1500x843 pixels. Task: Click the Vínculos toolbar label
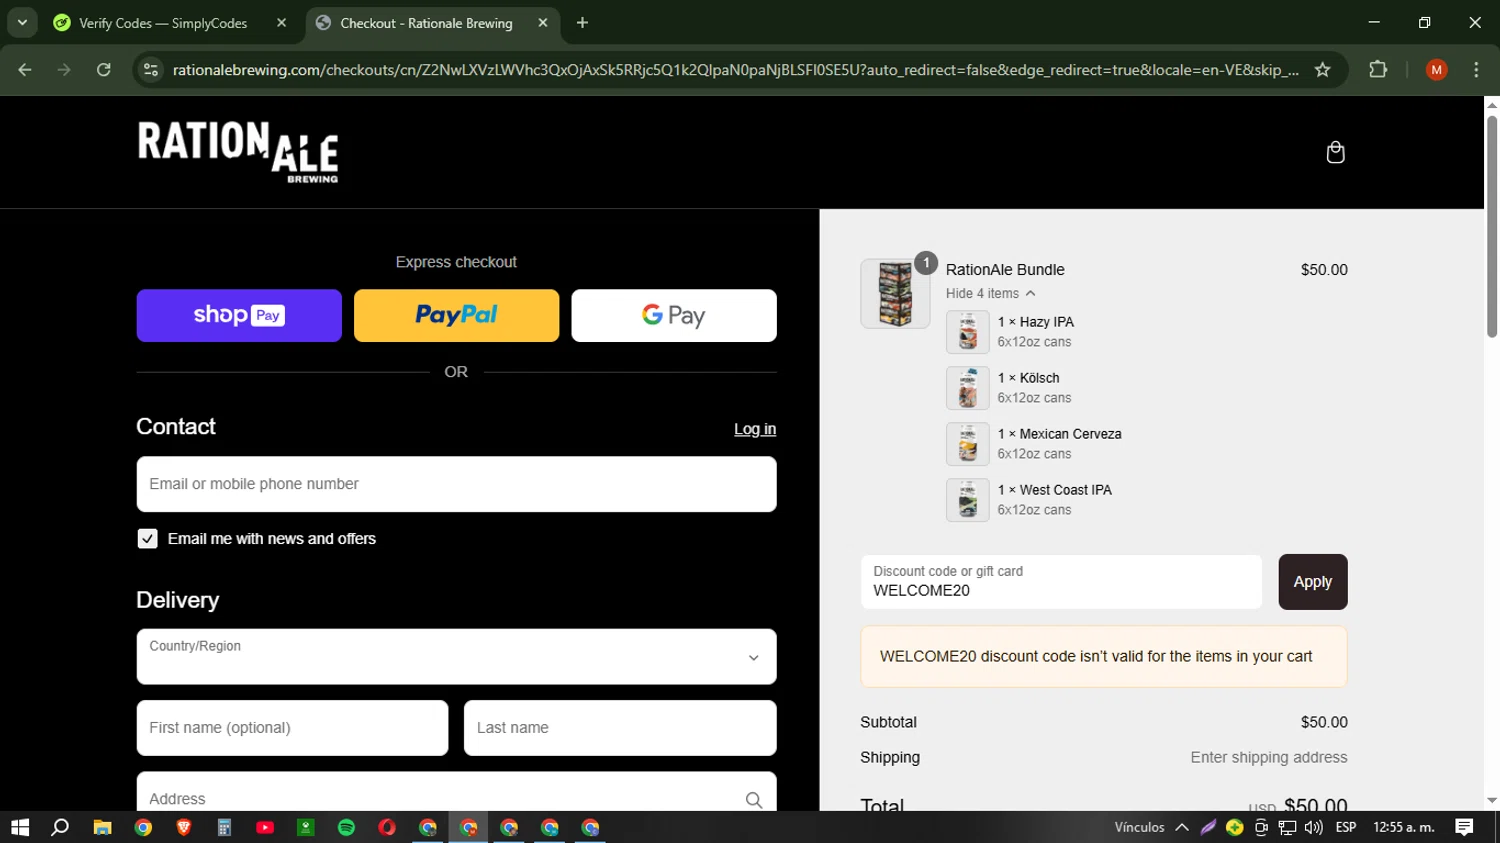click(1139, 827)
